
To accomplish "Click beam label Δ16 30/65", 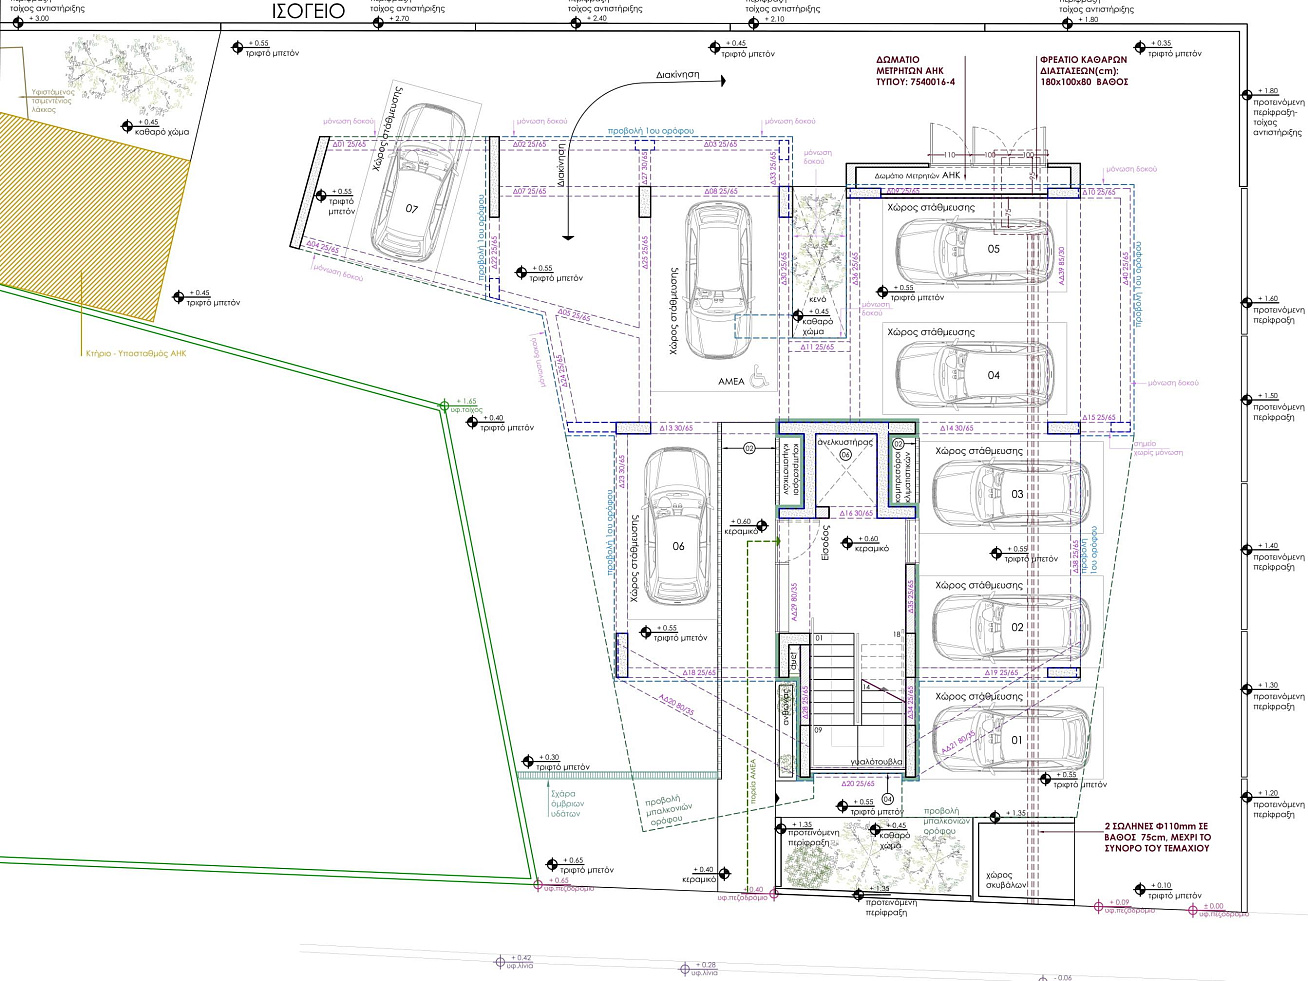I will click(x=855, y=513).
